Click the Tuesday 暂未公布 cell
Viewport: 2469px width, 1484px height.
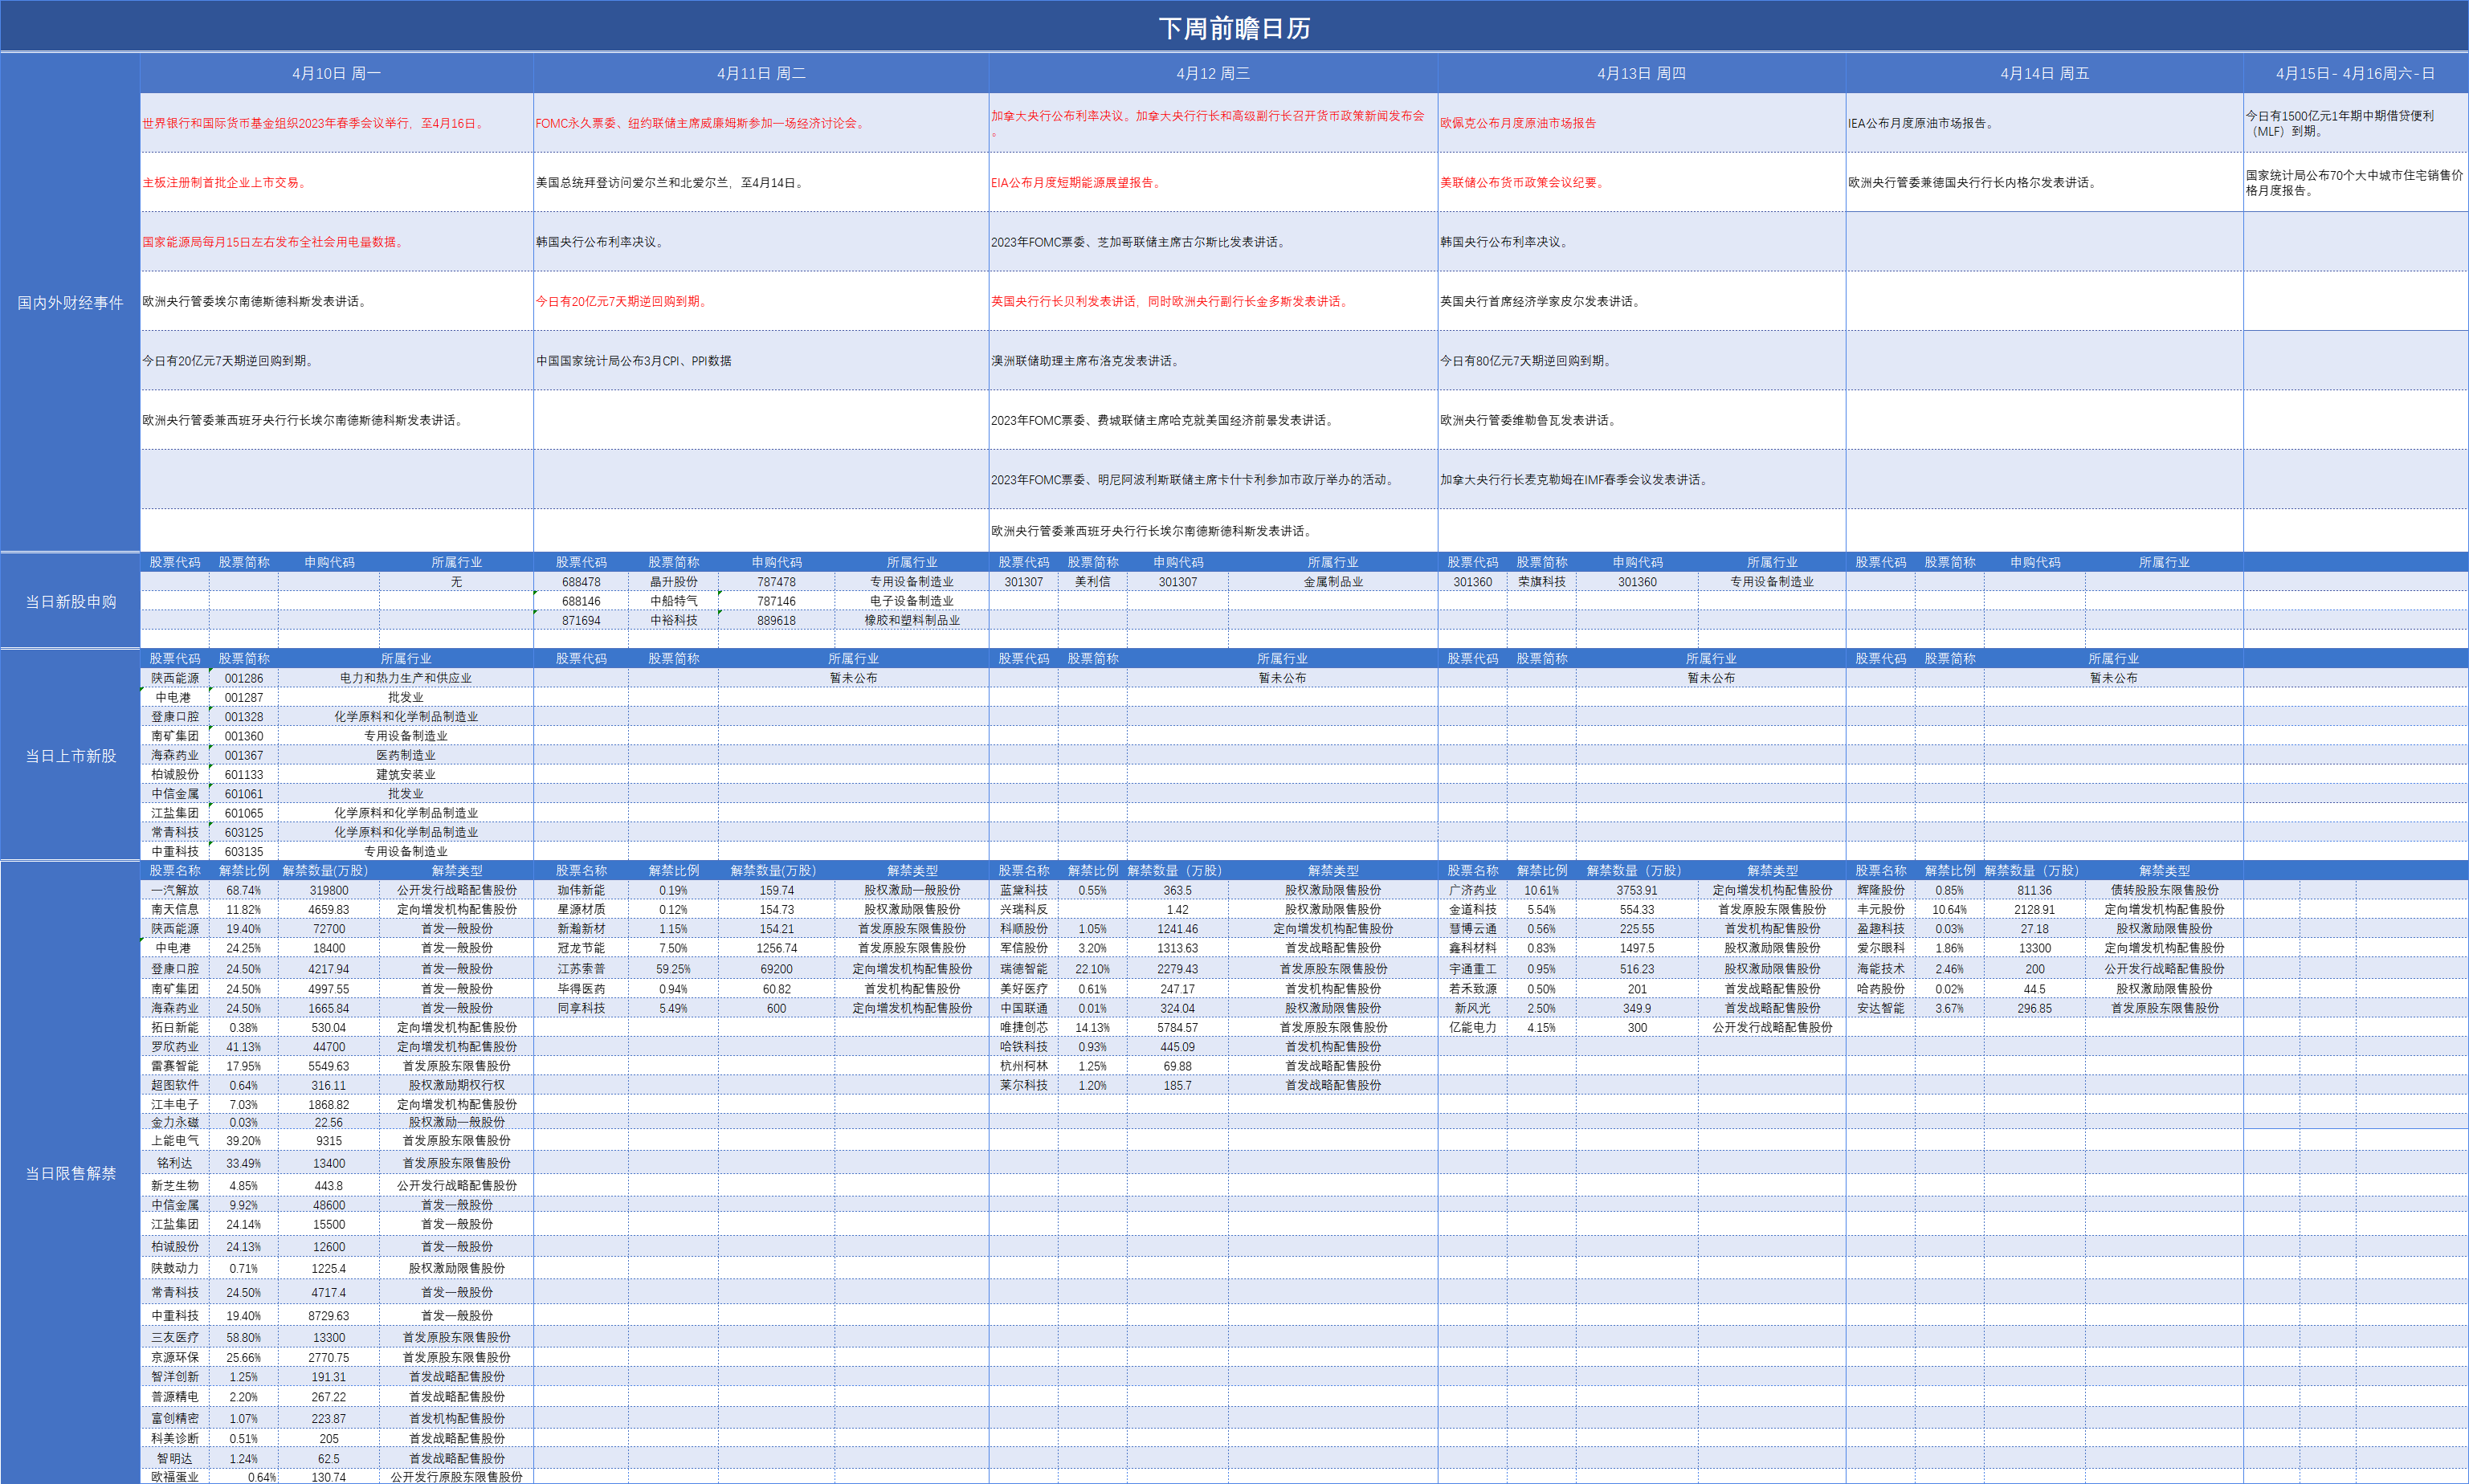coord(853,678)
